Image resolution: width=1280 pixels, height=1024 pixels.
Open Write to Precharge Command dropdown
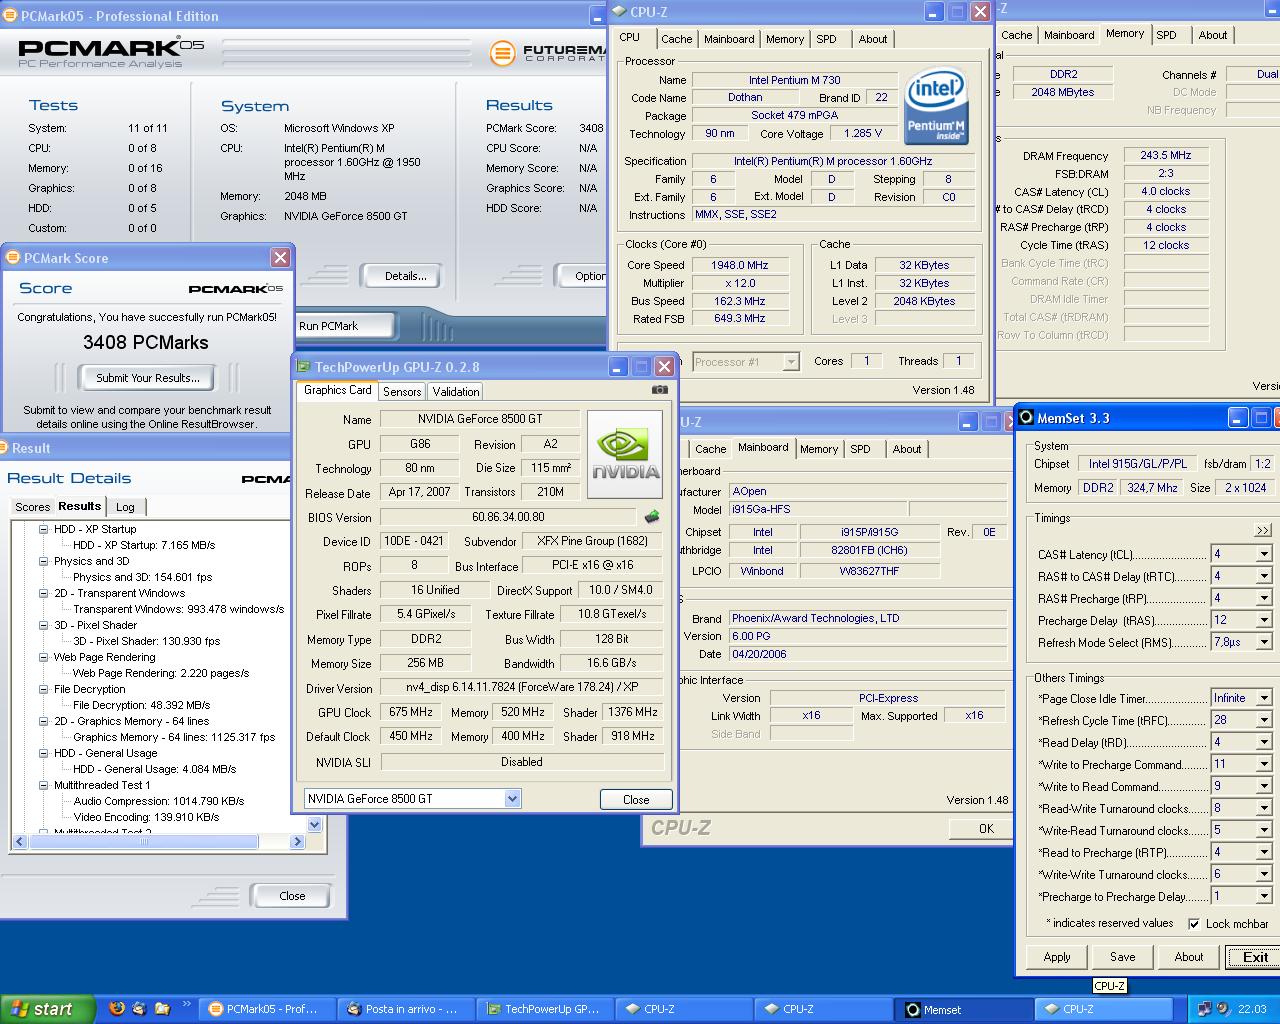(1264, 764)
